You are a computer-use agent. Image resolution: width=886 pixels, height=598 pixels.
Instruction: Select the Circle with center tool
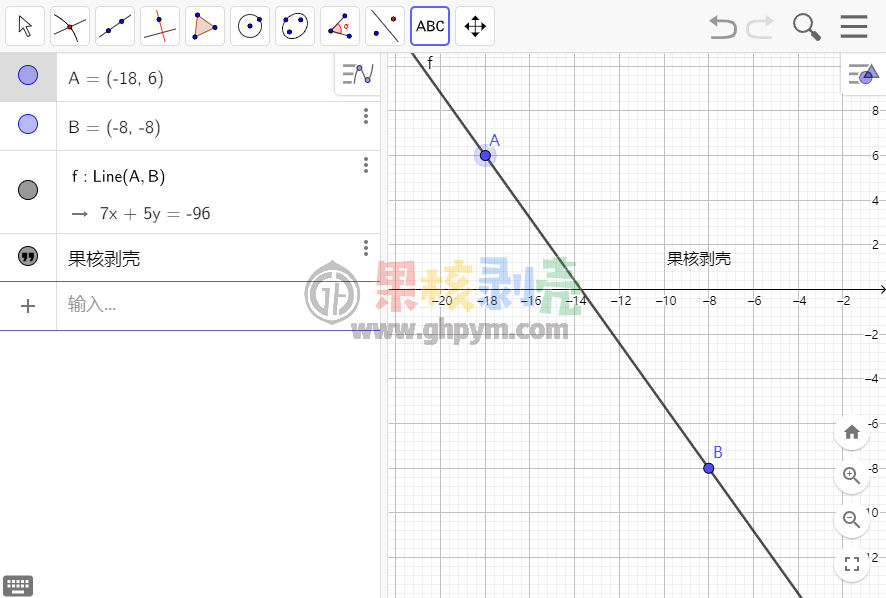(x=250, y=26)
